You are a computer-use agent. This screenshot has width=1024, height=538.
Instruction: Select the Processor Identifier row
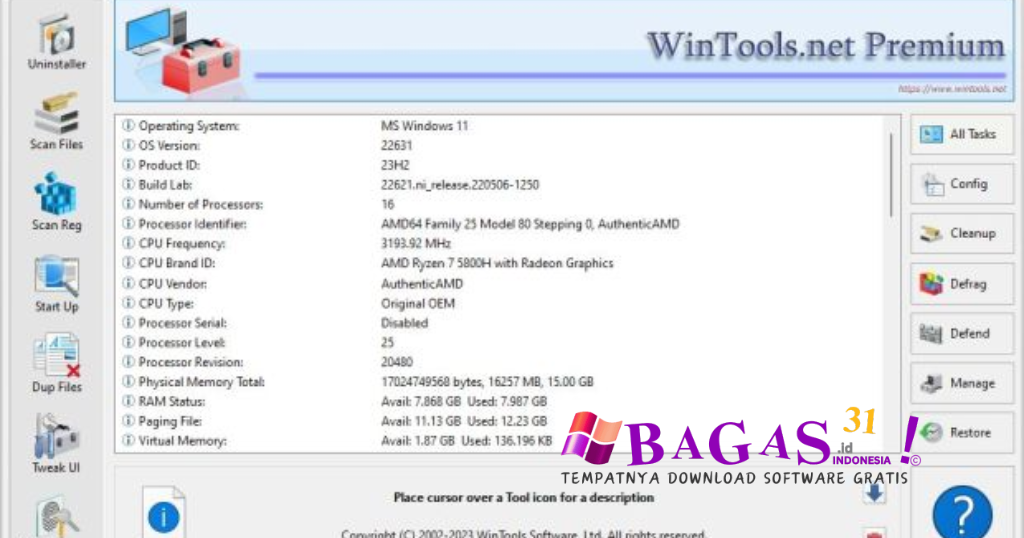[502, 224]
